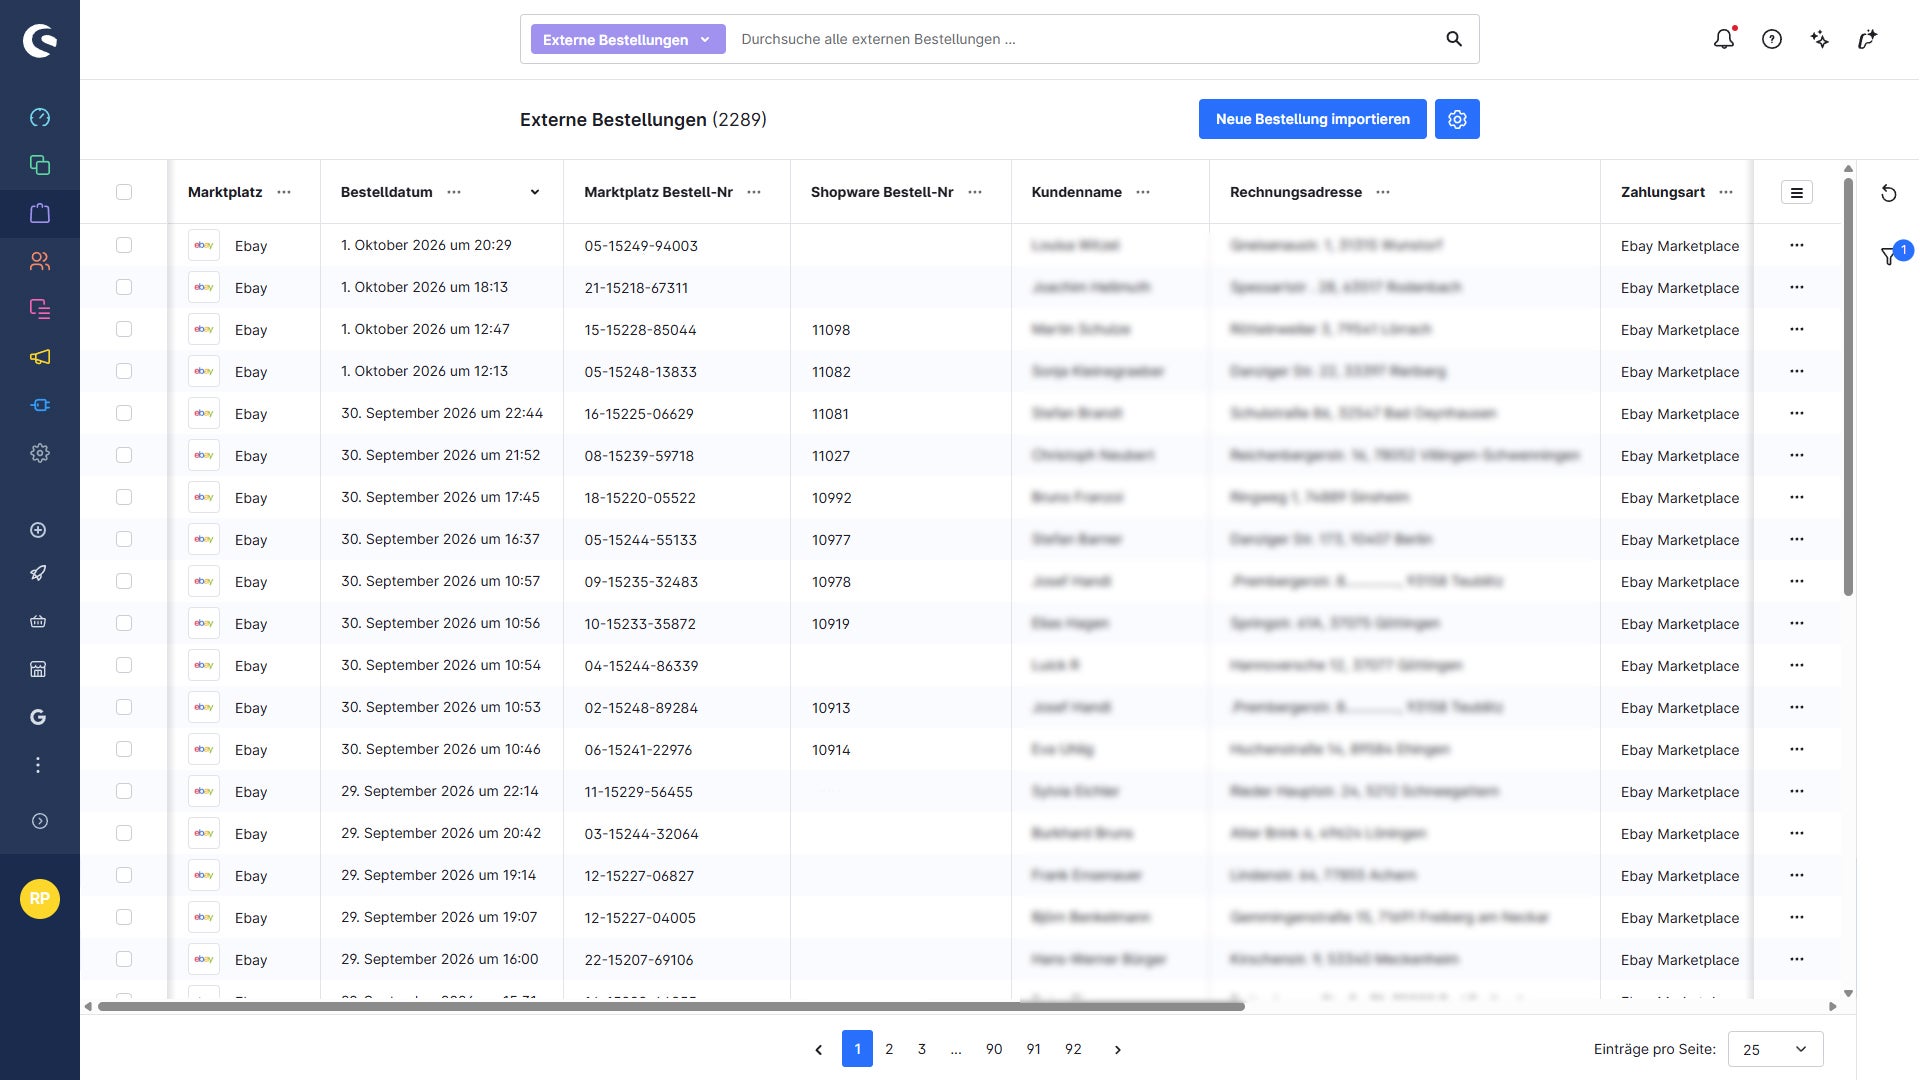This screenshot has width=1920, height=1080.
Task: Click the search magnifier icon
Action: [x=1454, y=39]
